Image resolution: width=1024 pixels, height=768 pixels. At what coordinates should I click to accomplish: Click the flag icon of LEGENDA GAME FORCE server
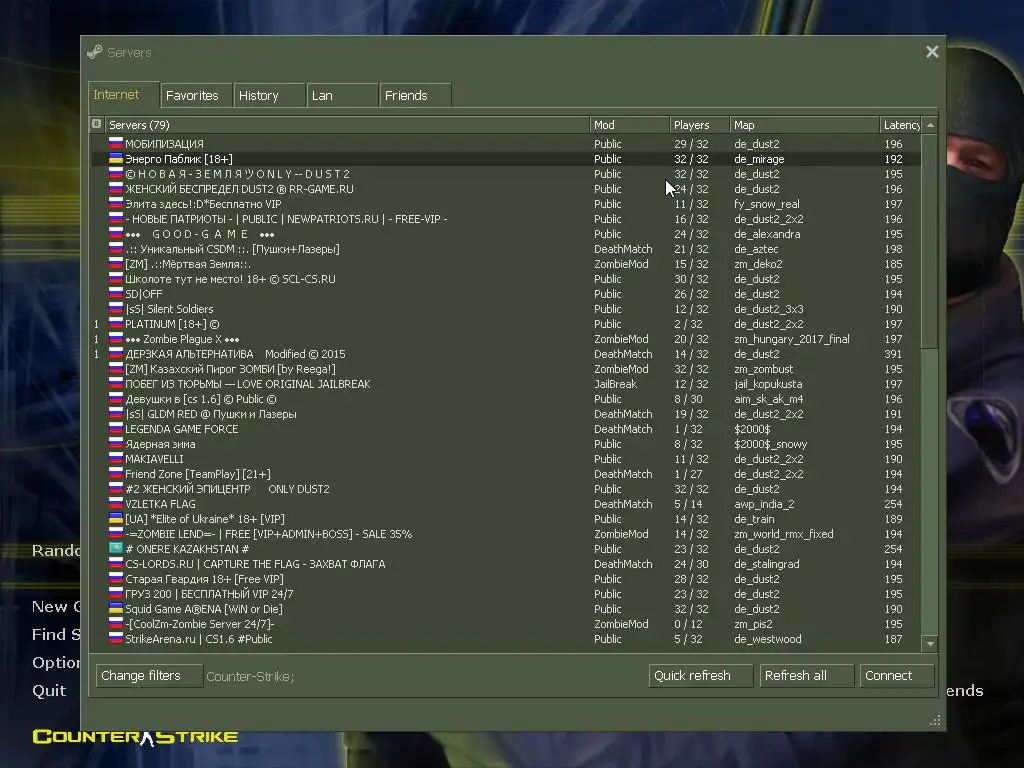116,428
